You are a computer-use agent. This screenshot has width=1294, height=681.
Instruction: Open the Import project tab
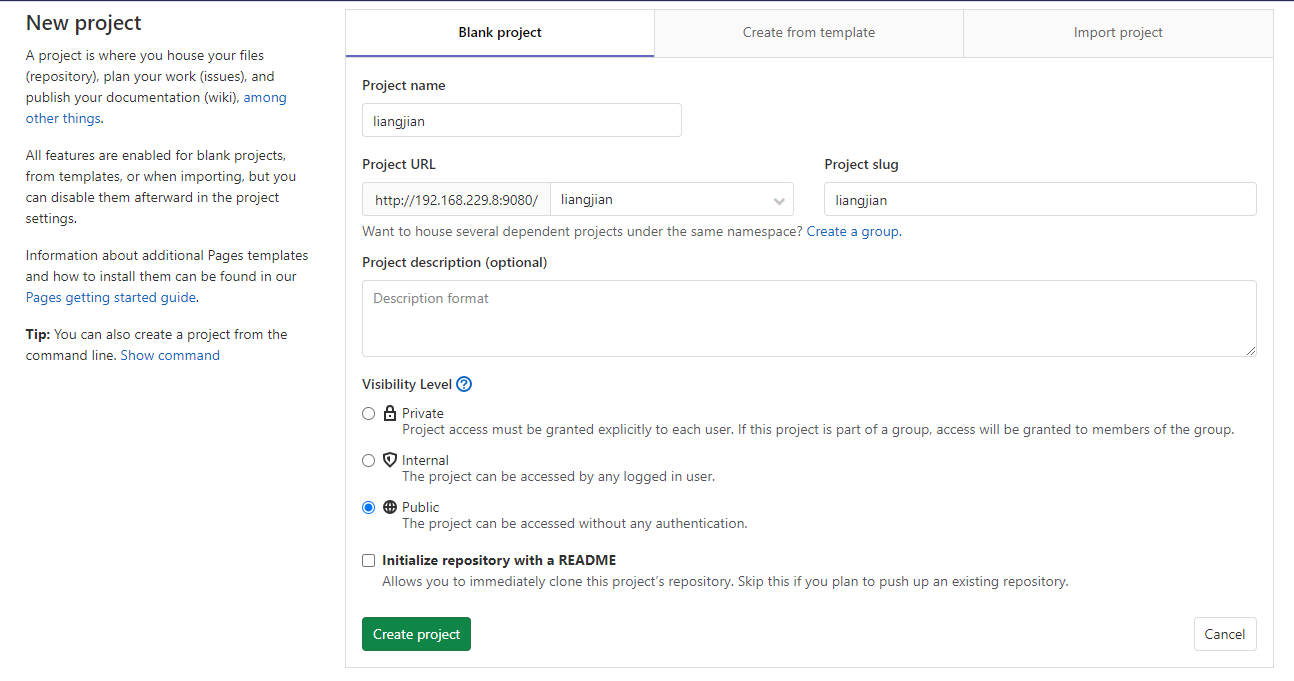coord(1117,33)
